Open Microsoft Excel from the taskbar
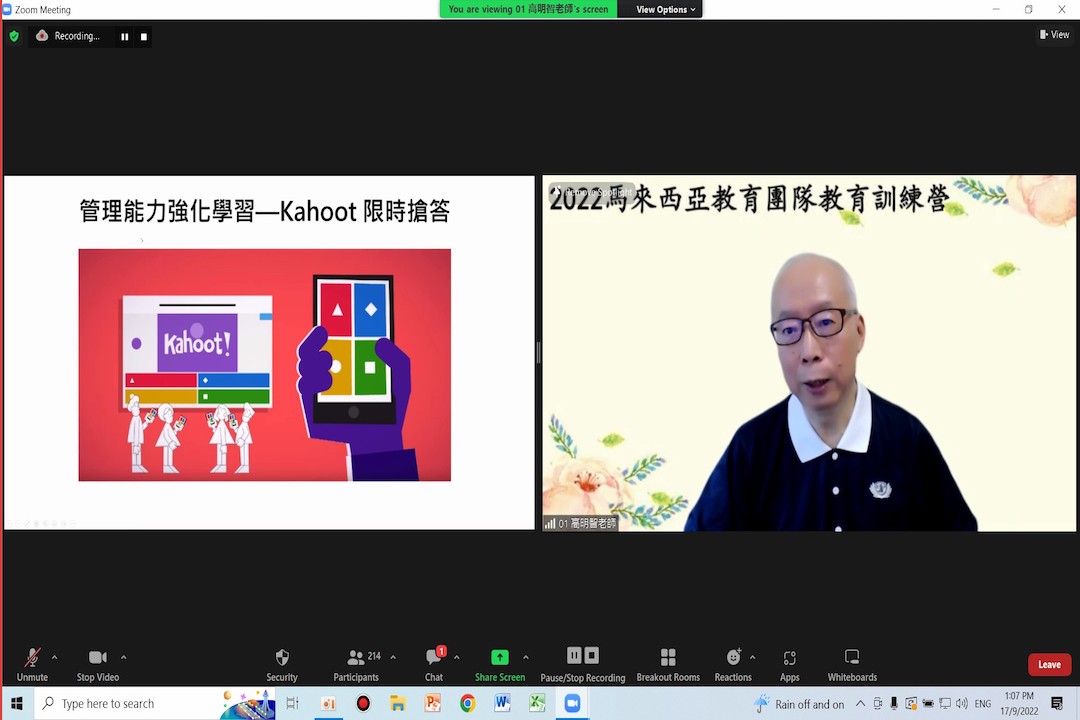 537,703
